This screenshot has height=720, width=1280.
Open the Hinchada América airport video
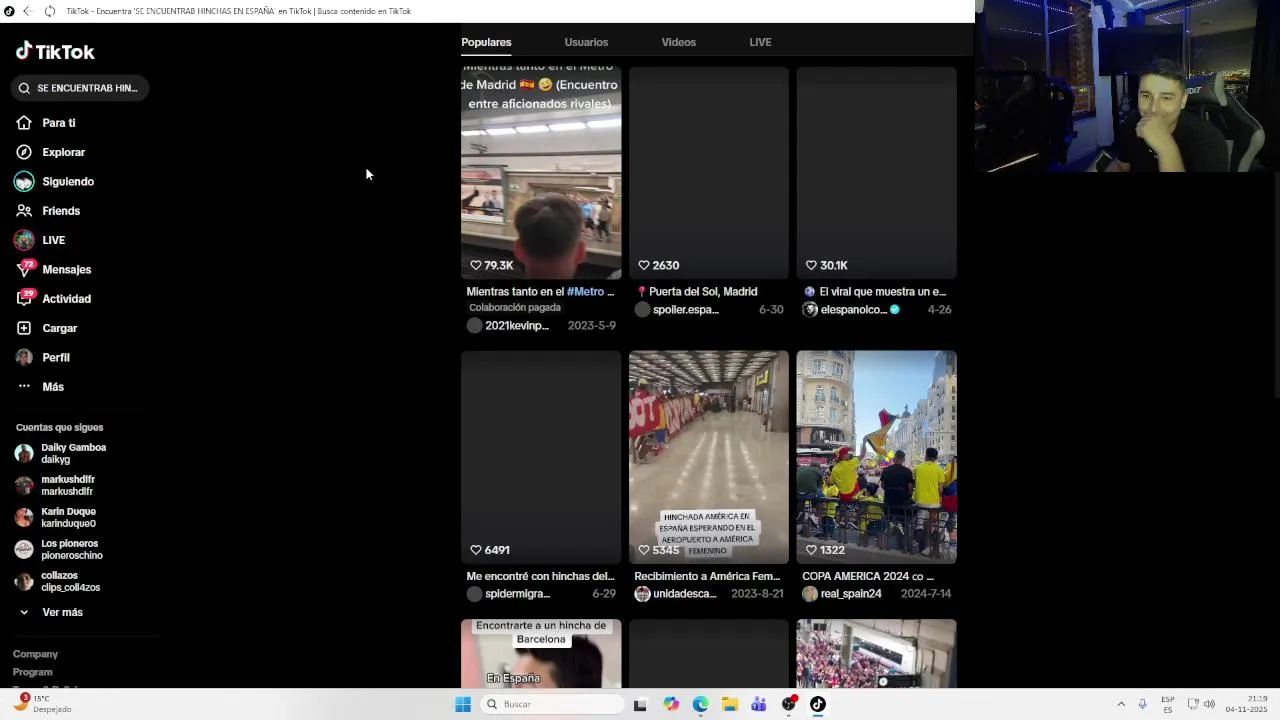pyautogui.click(x=709, y=457)
